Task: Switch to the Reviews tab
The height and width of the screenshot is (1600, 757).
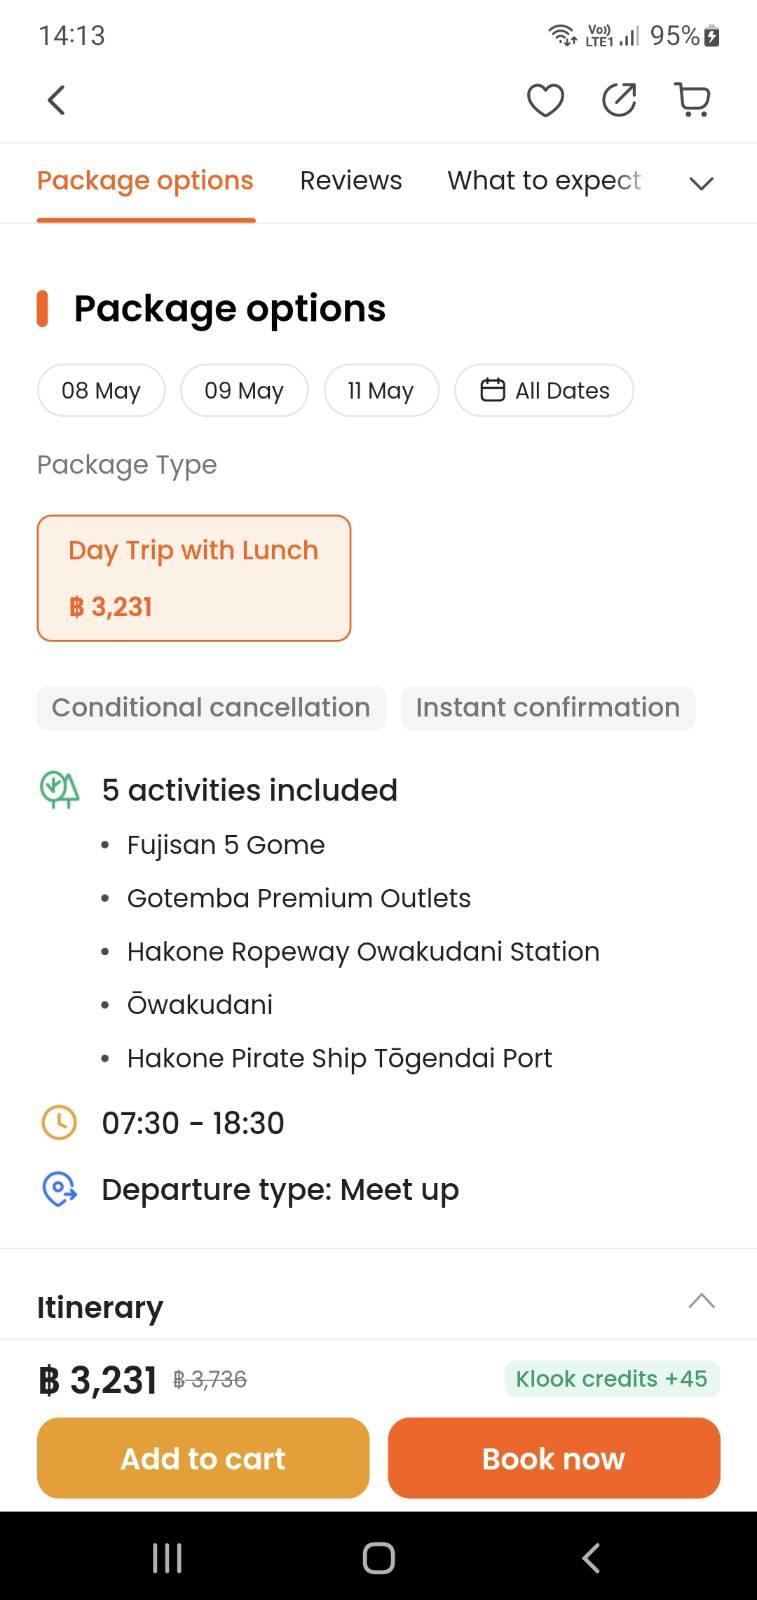Action: 351,181
